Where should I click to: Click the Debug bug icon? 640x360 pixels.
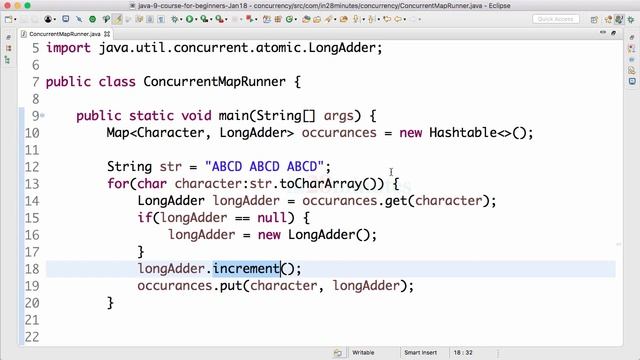[174, 19]
